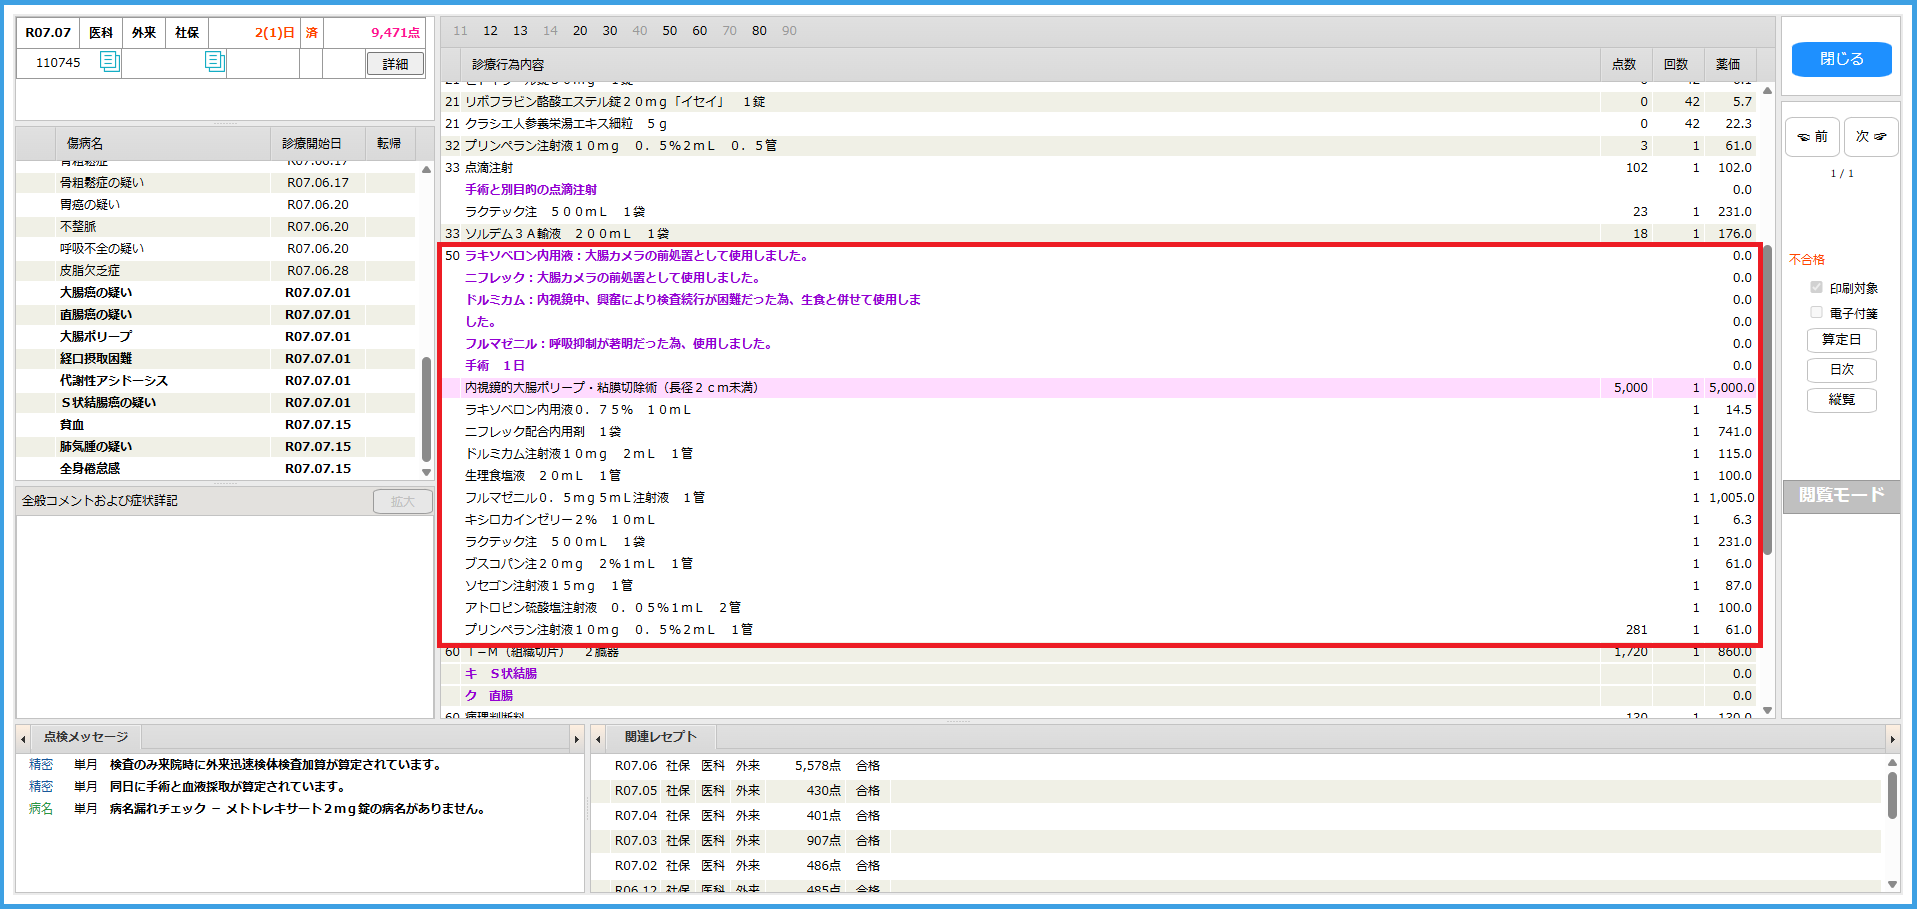Select the 関連レセプト tab
Screen dimensions: 1917x909
click(x=660, y=737)
